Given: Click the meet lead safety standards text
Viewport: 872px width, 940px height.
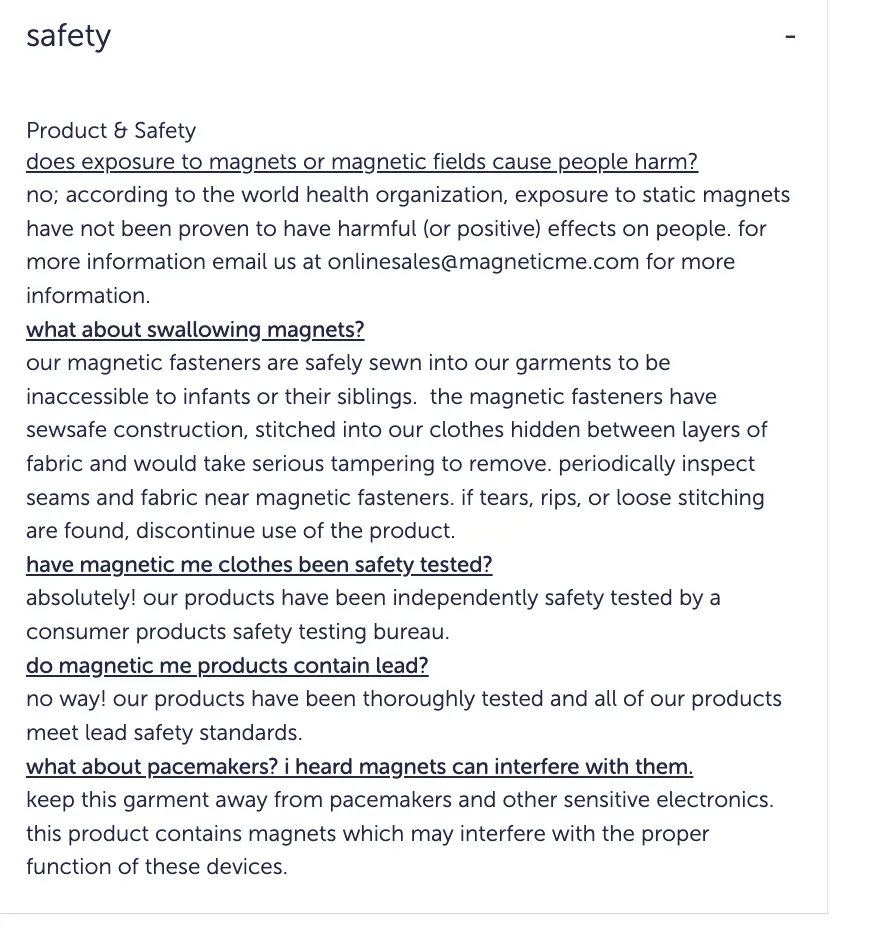Looking at the screenshot, I should tap(164, 733).
